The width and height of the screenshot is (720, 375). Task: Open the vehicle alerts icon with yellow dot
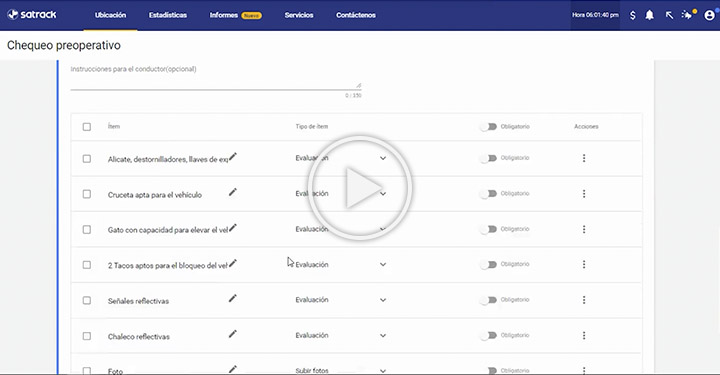click(x=688, y=15)
